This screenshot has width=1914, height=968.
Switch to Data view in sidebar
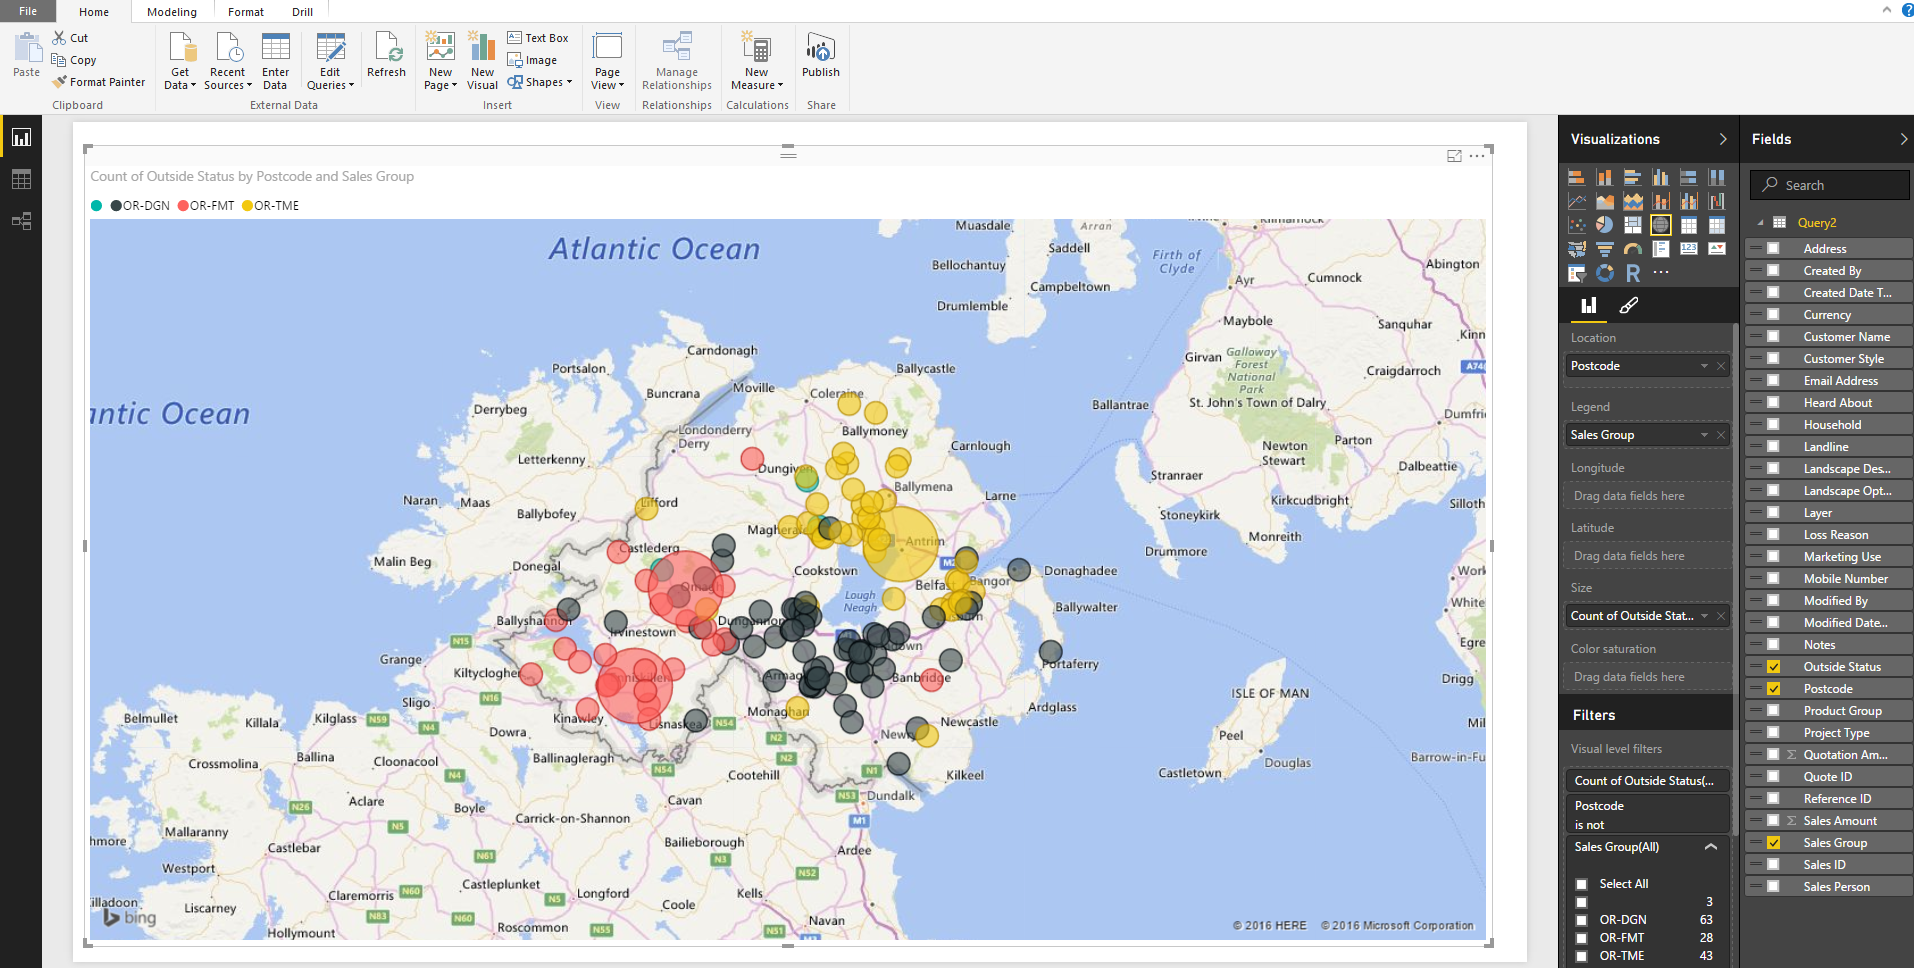[x=21, y=179]
